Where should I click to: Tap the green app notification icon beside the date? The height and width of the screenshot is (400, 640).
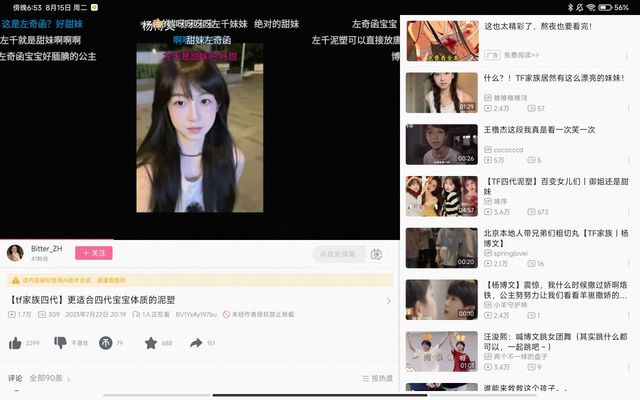click(94, 7)
